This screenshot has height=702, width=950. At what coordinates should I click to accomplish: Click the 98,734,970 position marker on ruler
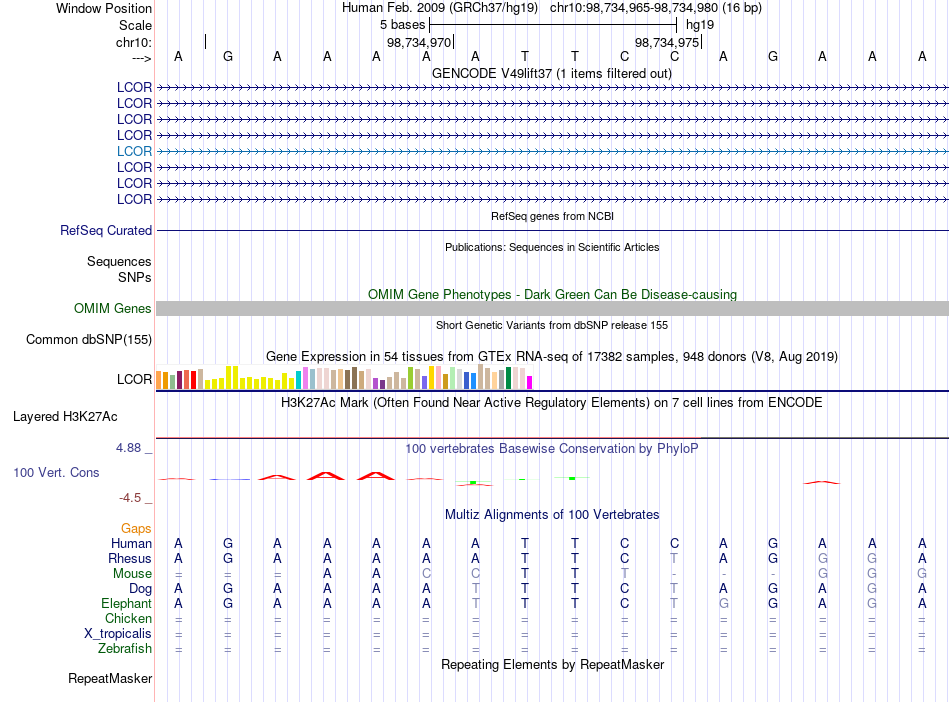point(419,43)
